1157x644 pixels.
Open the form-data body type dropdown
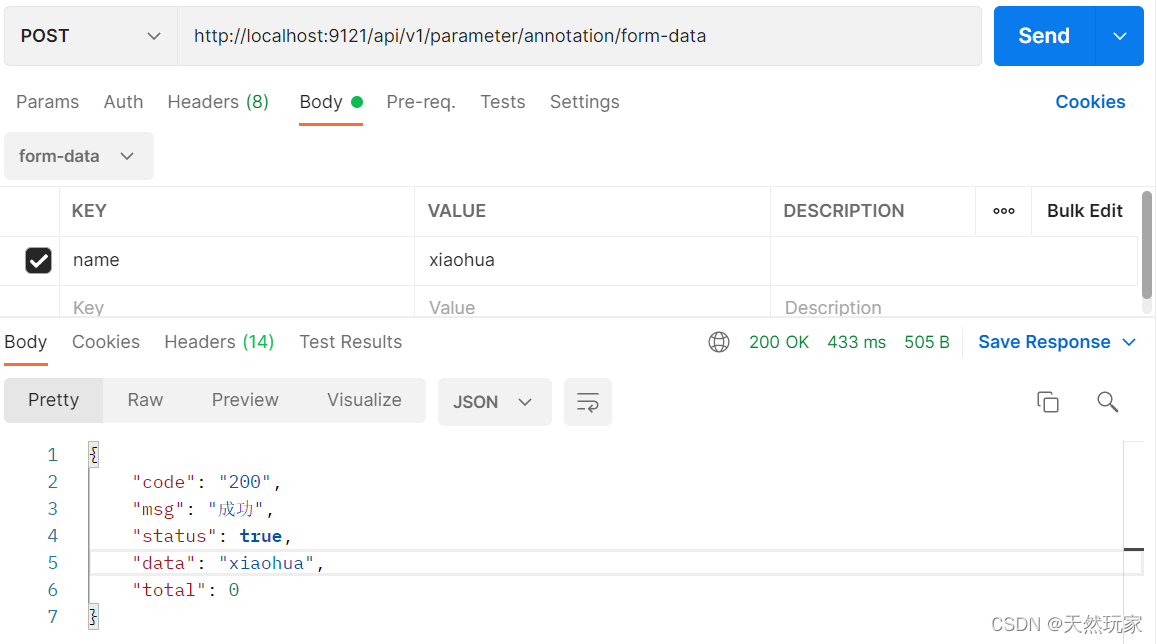click(x=79, y=156)
